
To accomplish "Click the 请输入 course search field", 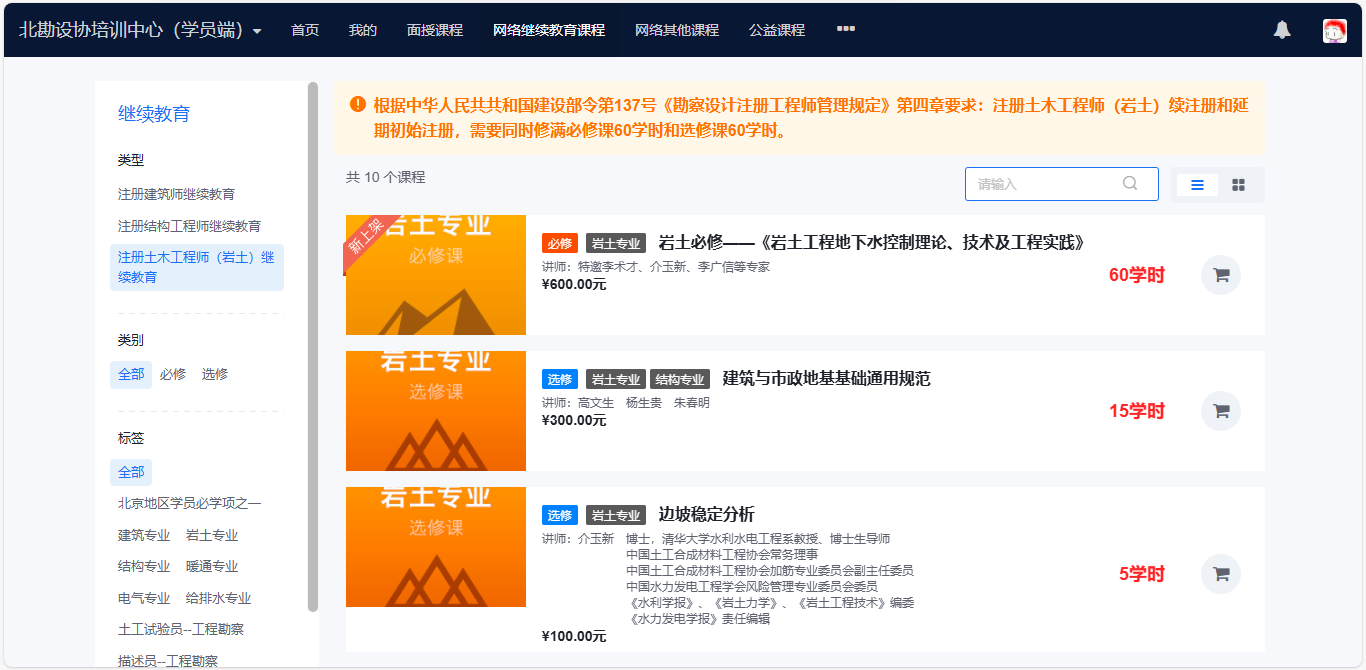I will click(x=1061, y=184).
